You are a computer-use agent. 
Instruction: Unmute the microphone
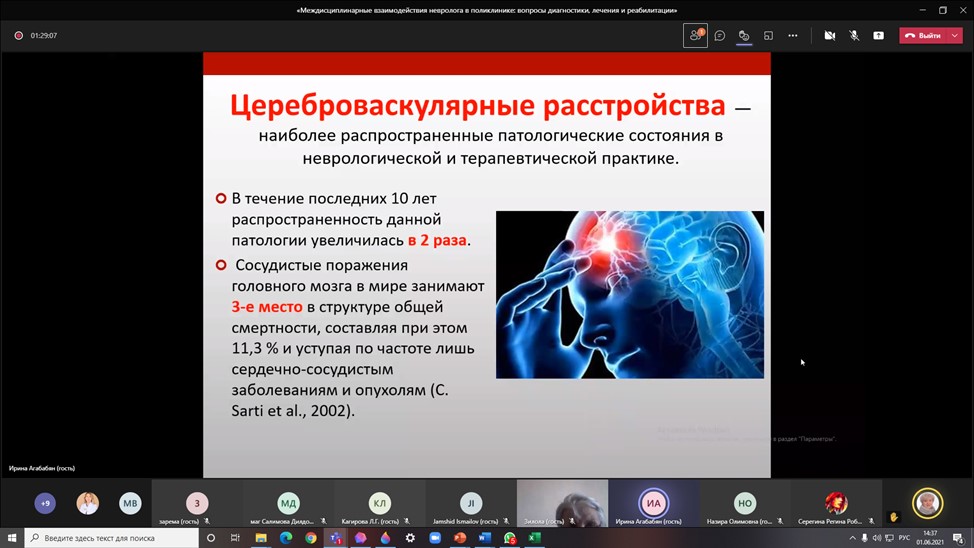854,35
